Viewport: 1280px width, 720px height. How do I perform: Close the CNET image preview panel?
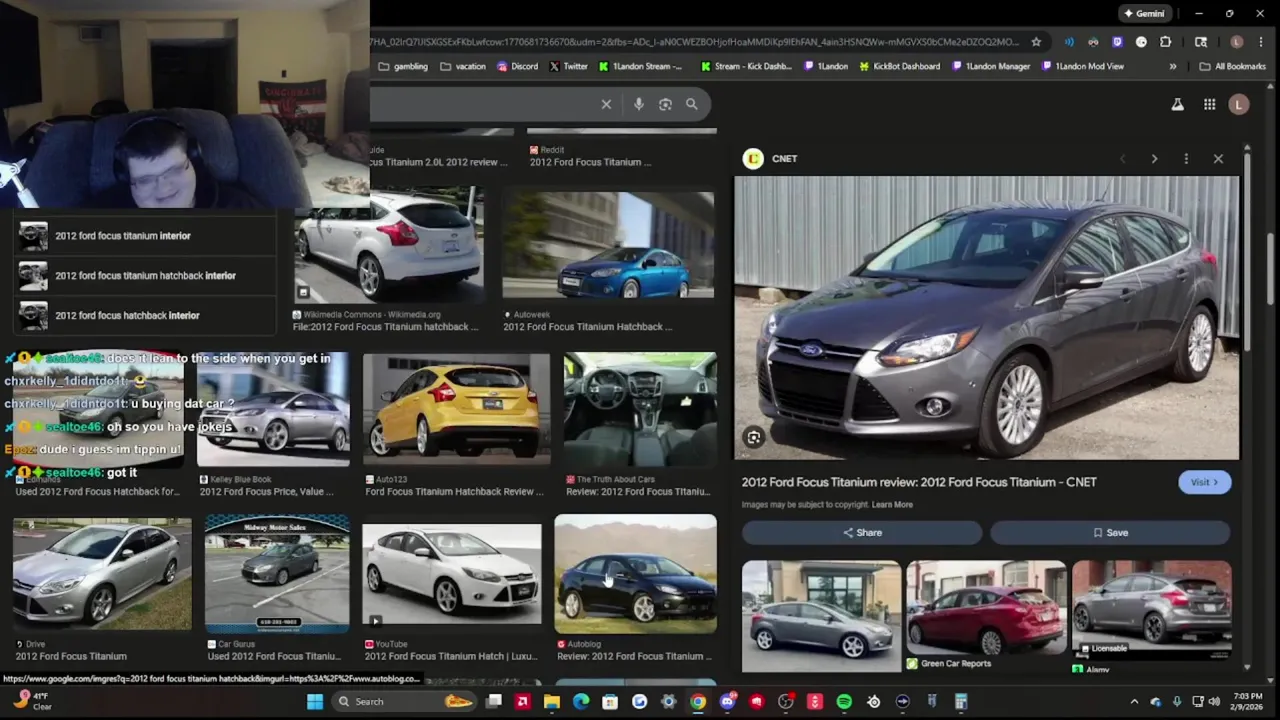(1218, 159)
